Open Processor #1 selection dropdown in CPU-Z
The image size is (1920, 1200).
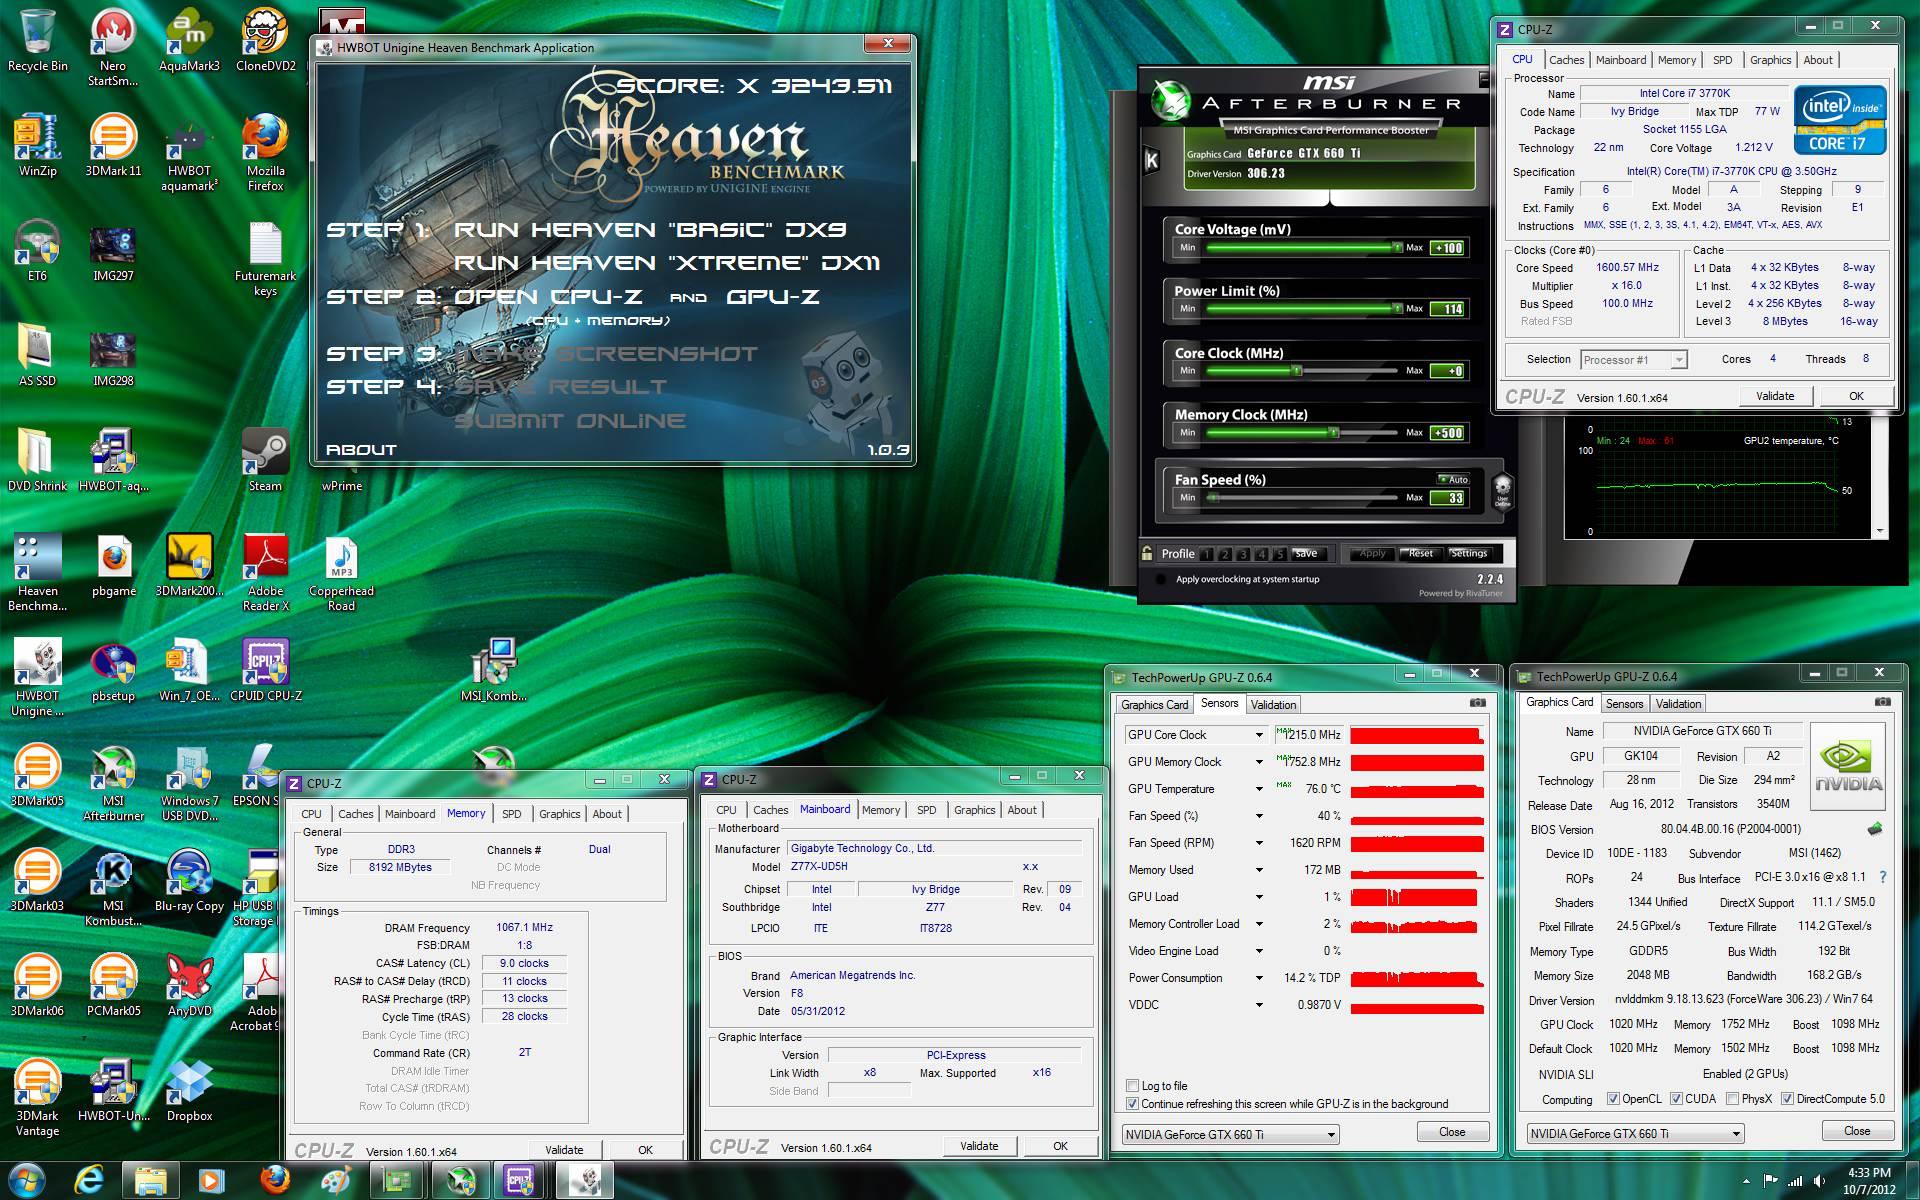pos(1634,359)
